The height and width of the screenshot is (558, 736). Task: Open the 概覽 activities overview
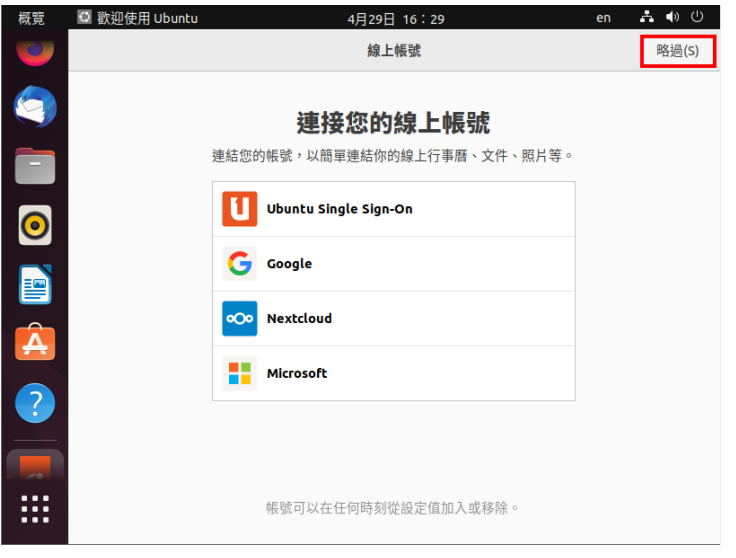click(31, 18)
